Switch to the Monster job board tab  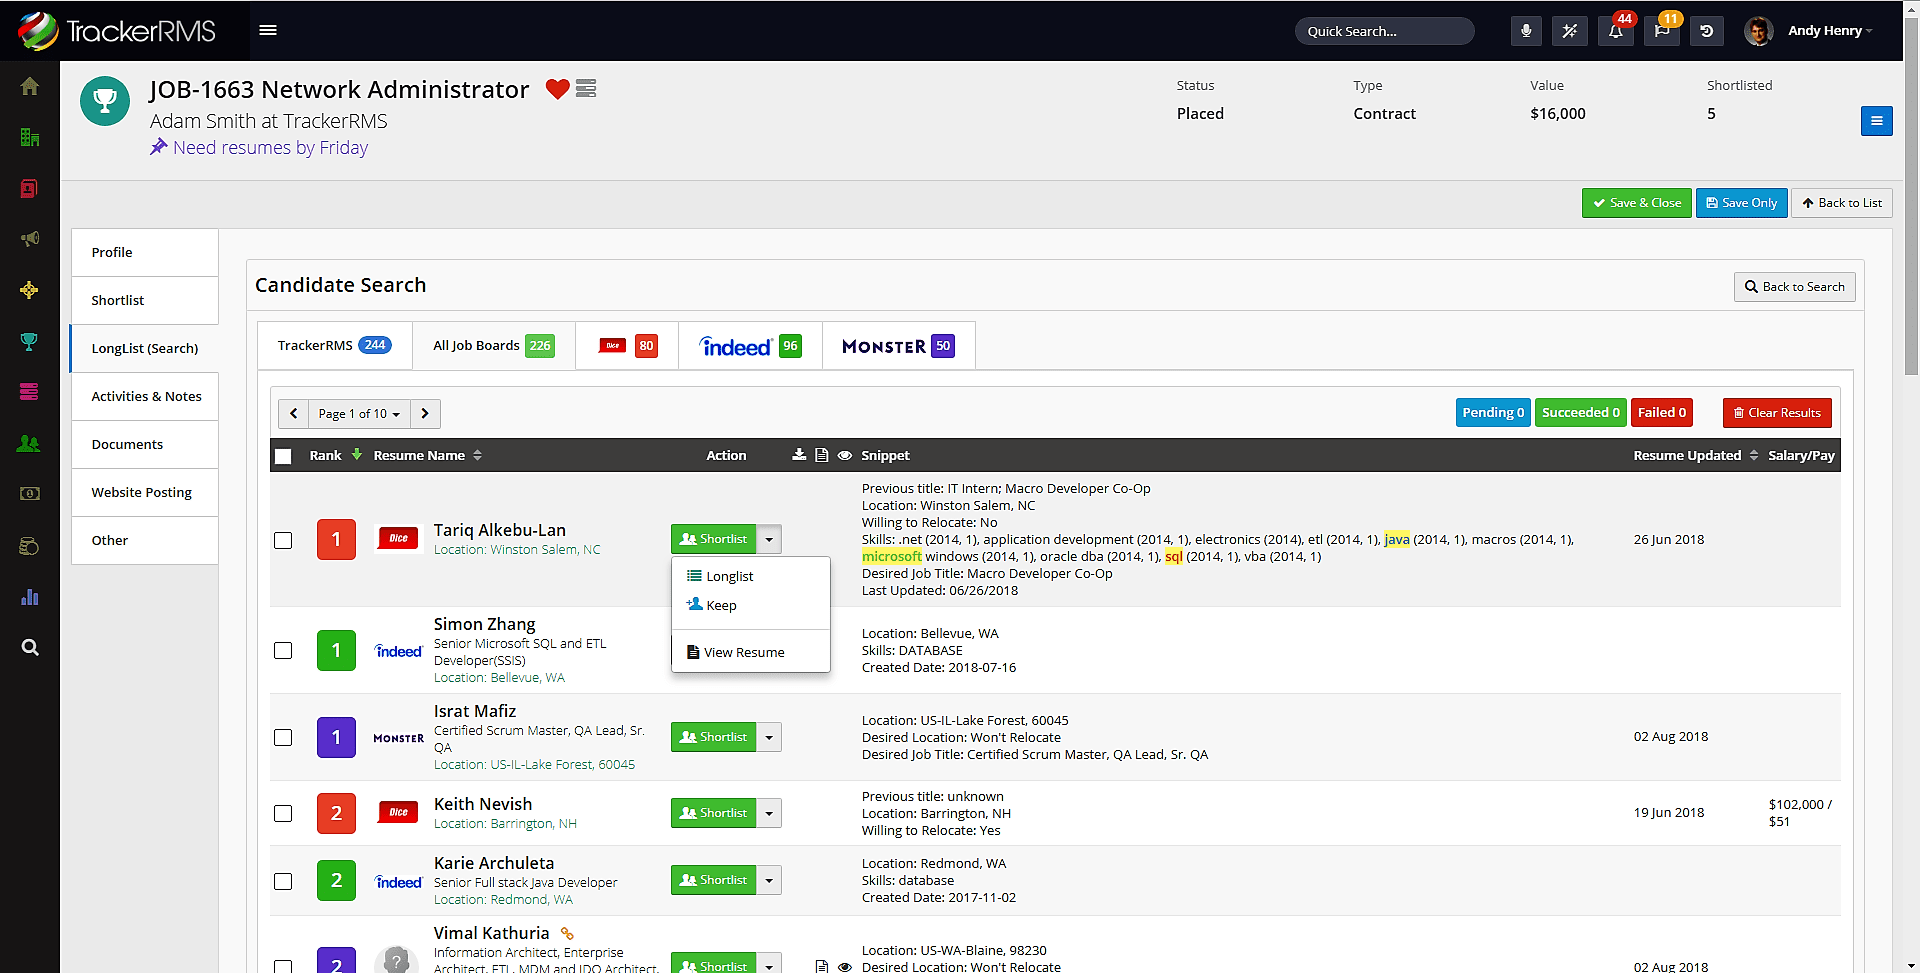coord(896,345)
